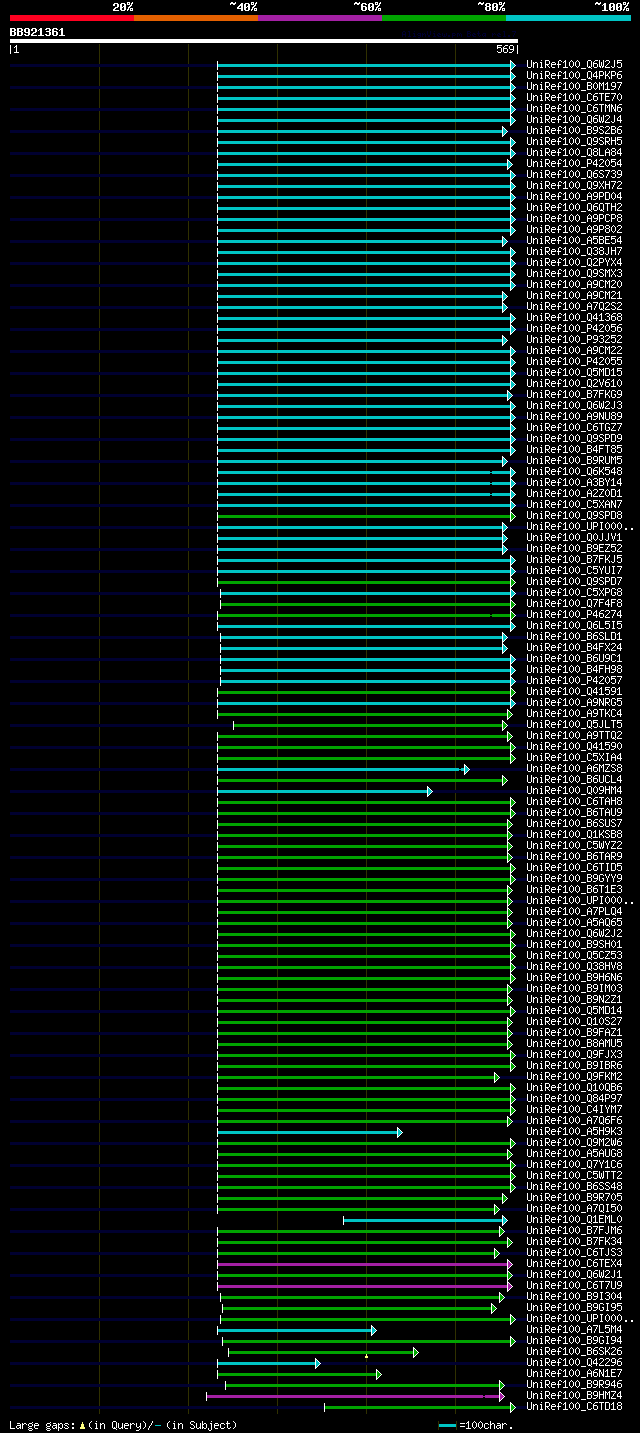The height and width of the screenshot is (1433, 640).
Task: Select label UniRef100_Q2PYX4
Action: [x=574, y=262]
